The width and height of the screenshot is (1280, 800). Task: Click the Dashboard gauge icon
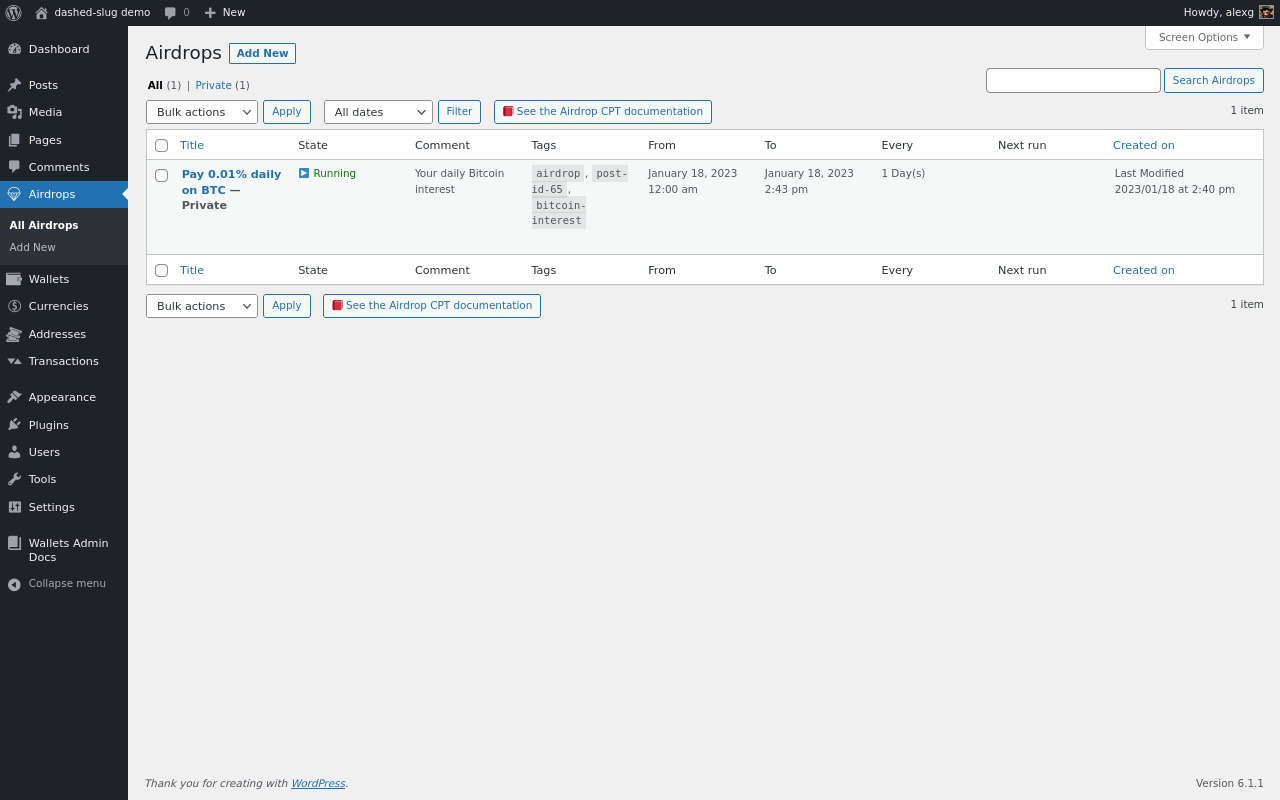click(14, 49)
